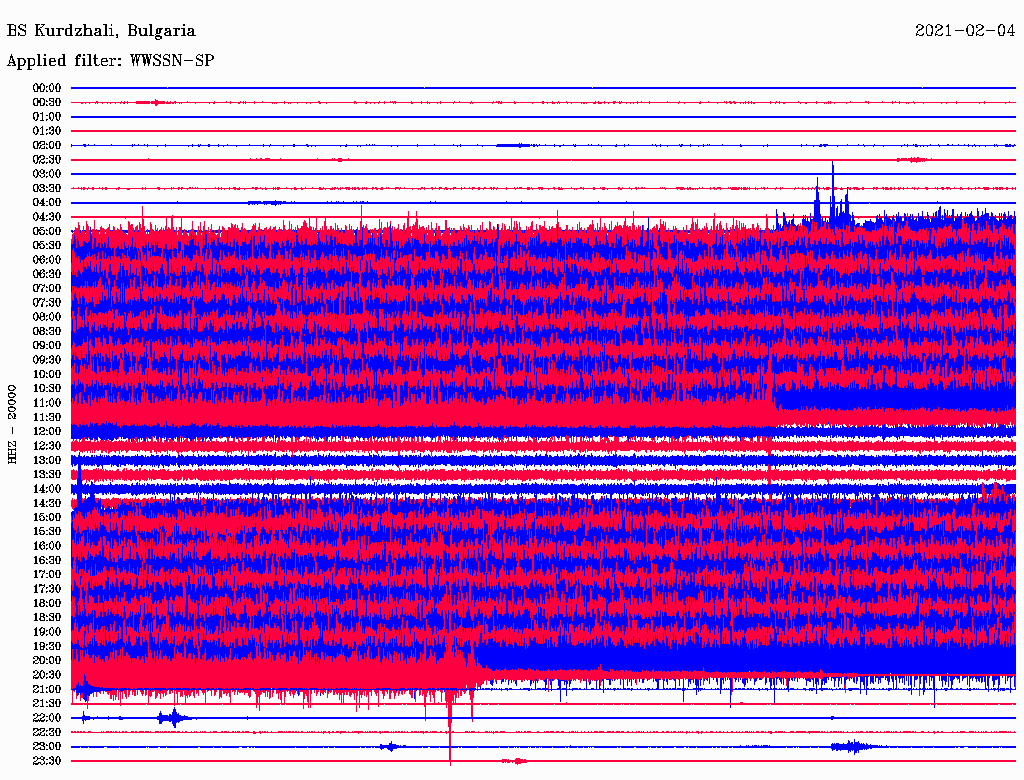Click the 18:00 time label

(x=47, y=604)
